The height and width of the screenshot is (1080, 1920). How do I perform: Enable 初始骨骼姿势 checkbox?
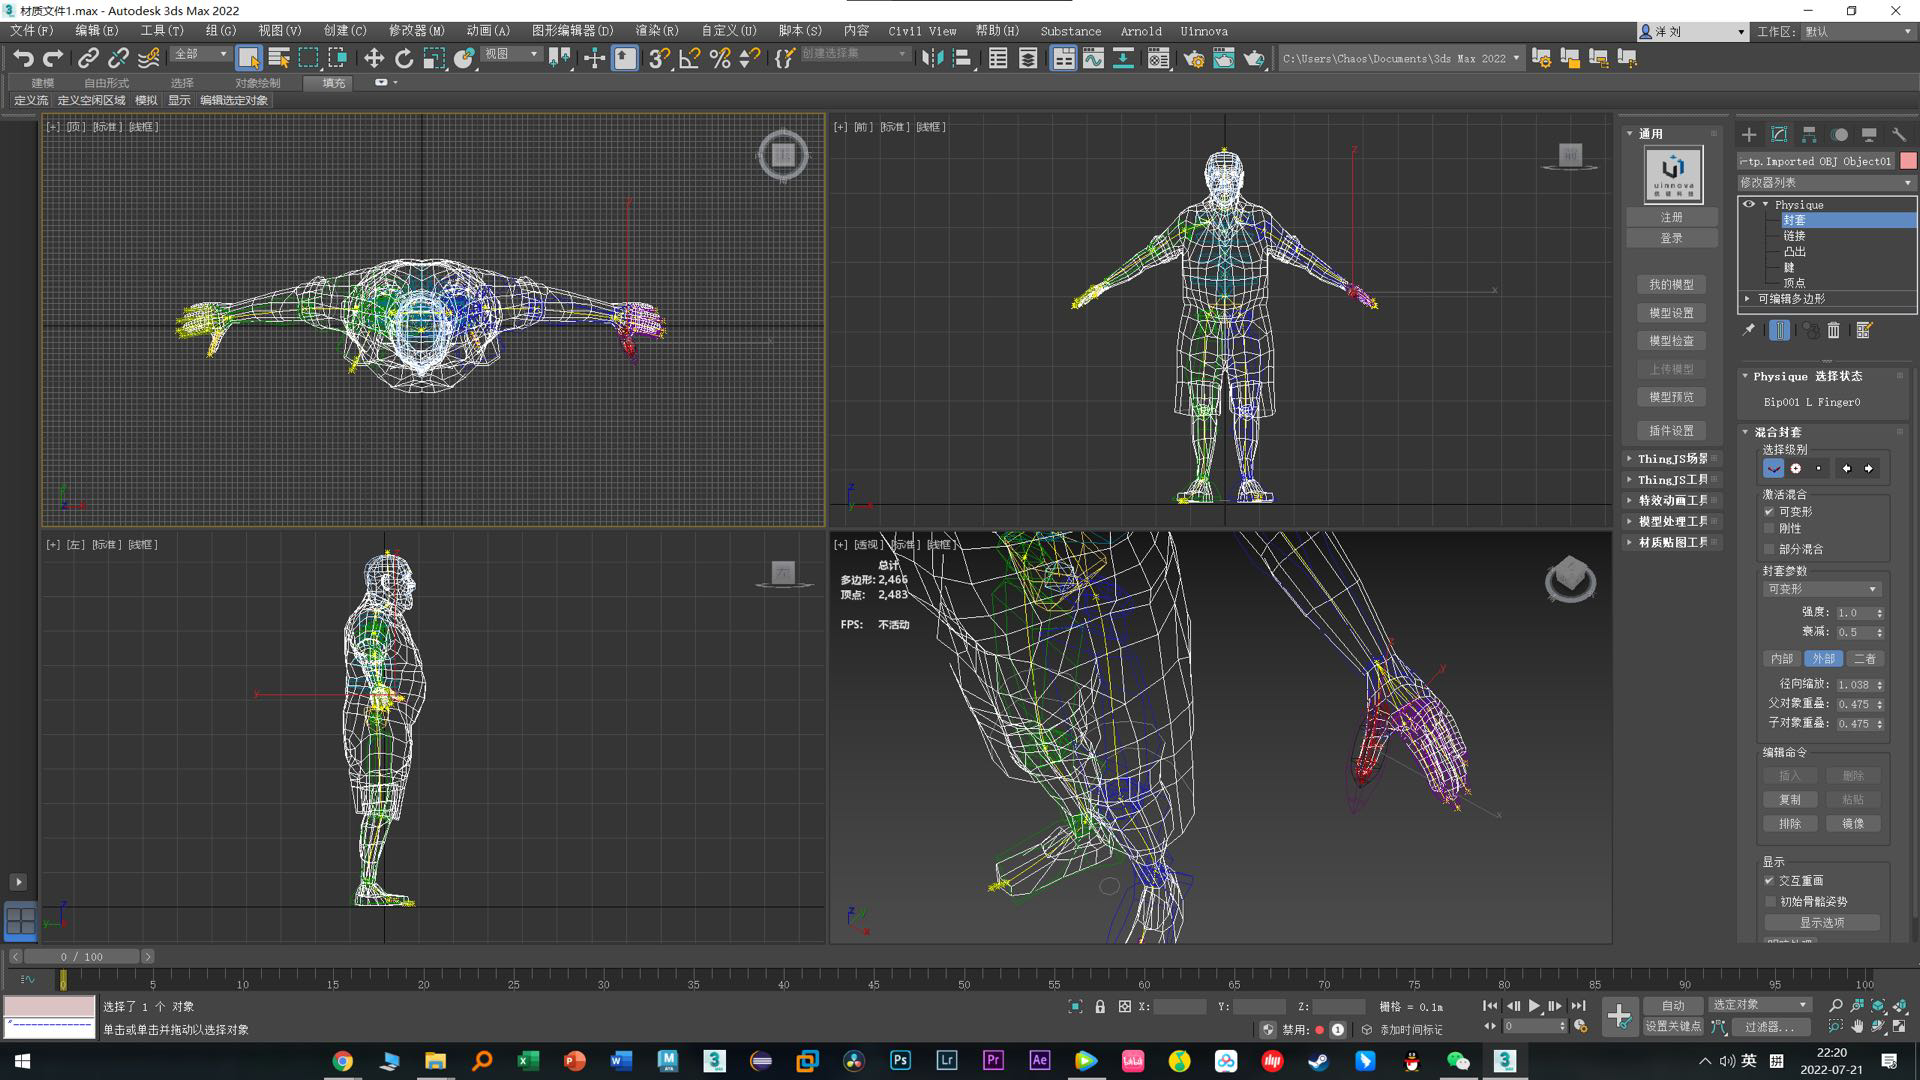[x=1769, y=902]
